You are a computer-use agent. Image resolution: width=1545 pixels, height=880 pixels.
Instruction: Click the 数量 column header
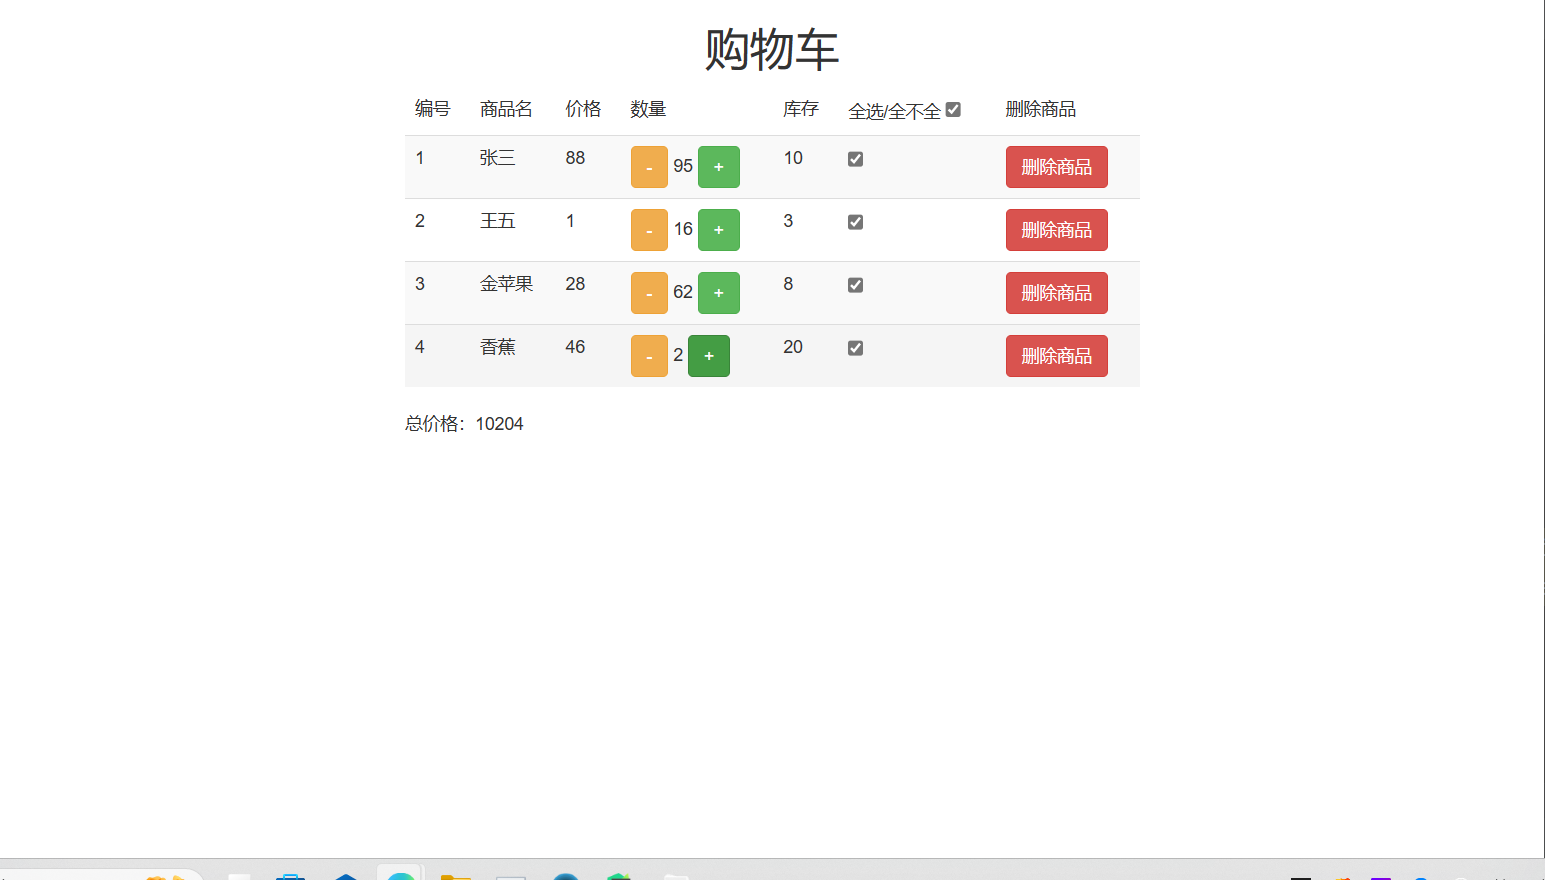click(x=648, y=109)
